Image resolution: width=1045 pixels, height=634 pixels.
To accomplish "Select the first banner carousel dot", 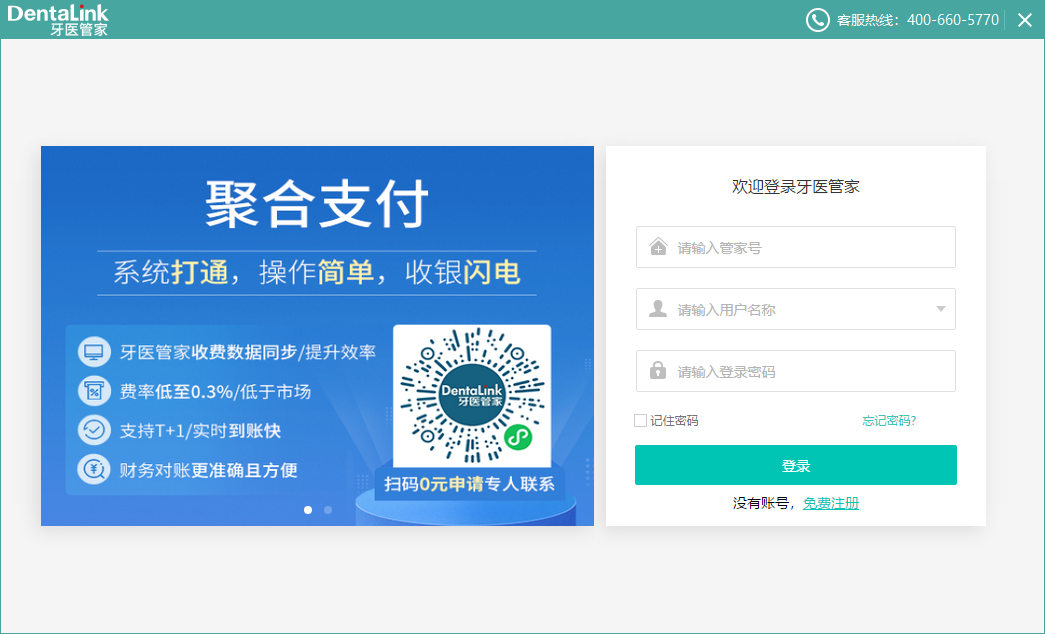I will (308, 510).
